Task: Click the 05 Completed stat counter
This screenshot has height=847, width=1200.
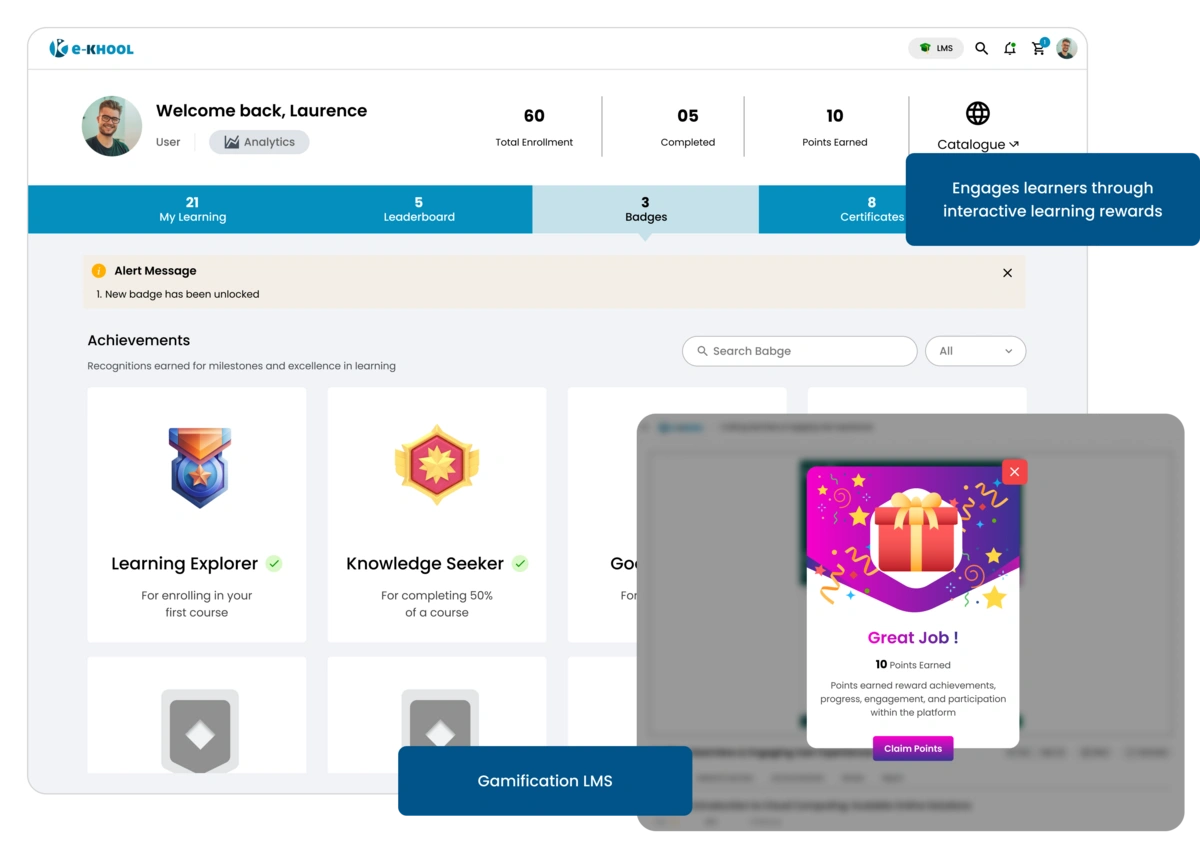Action: click(687, 126)
